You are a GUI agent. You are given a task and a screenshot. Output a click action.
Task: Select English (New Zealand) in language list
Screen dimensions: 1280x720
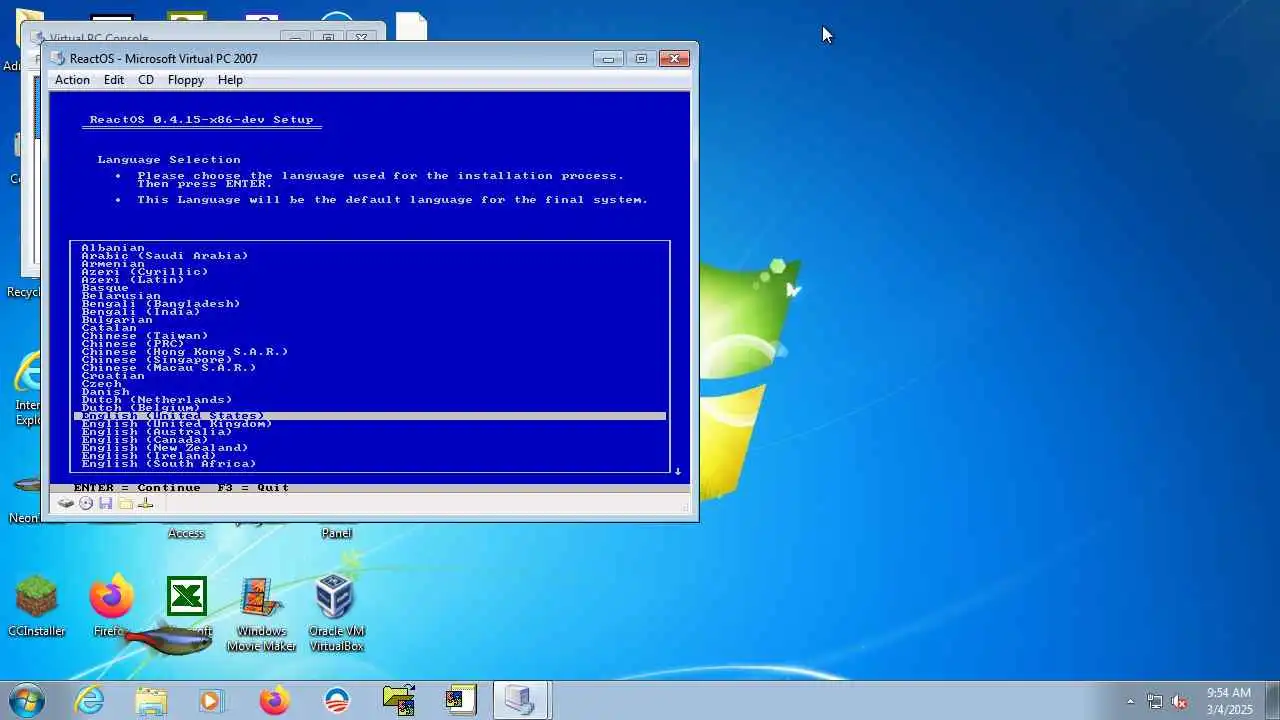click(x=165, y=448)
